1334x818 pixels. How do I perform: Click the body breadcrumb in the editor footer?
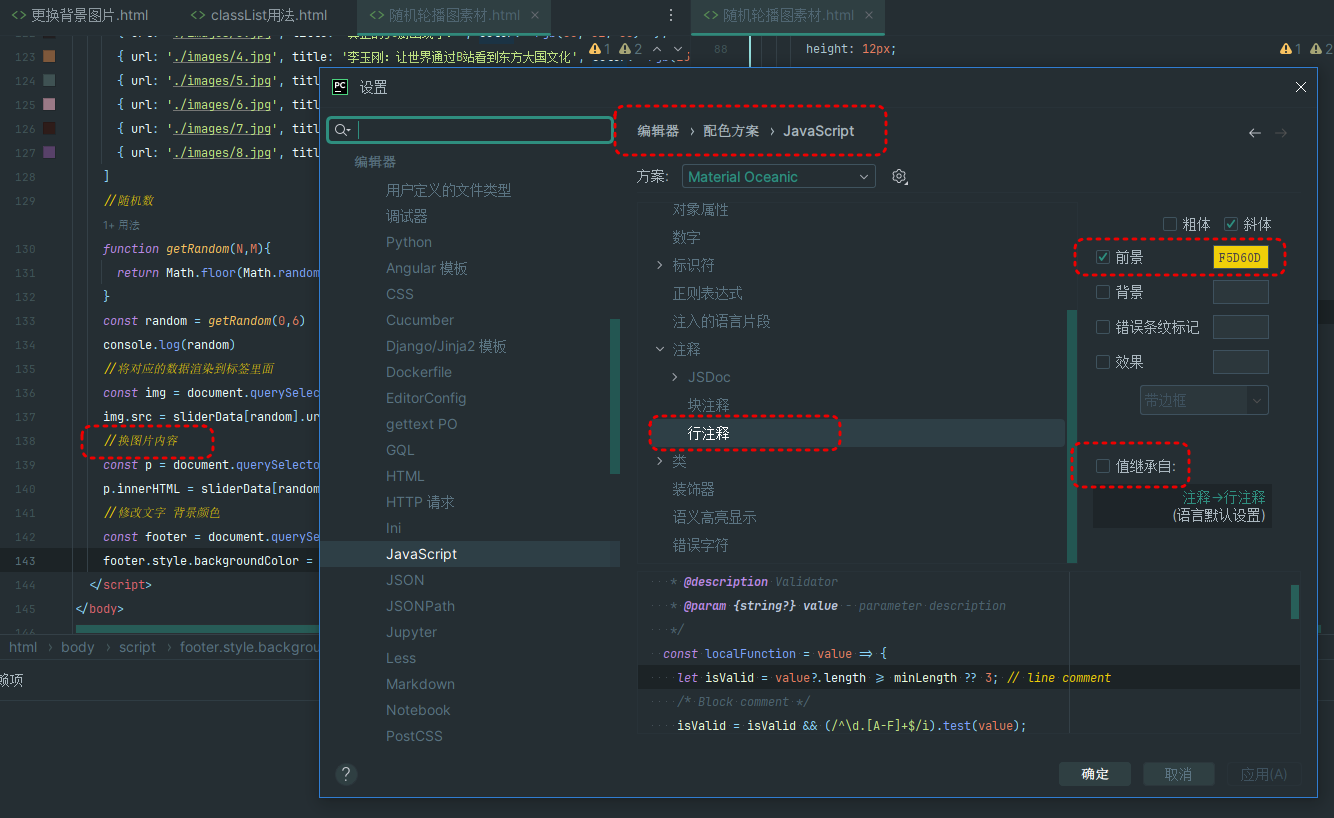[x=77, y=647]
